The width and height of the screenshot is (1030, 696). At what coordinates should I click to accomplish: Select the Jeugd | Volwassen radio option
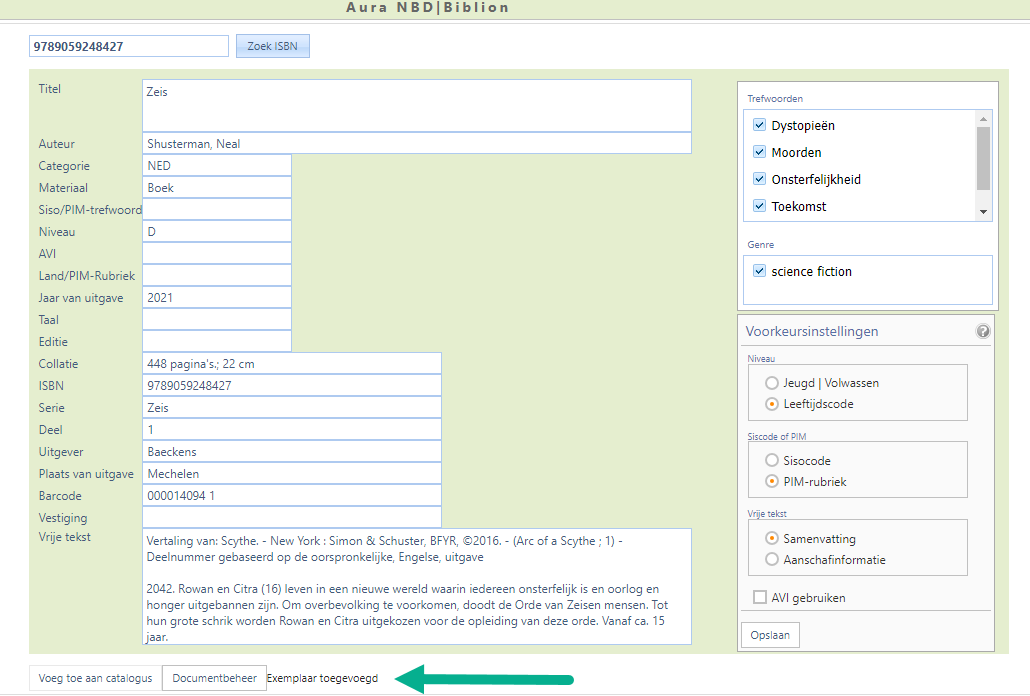pos(771,383)
